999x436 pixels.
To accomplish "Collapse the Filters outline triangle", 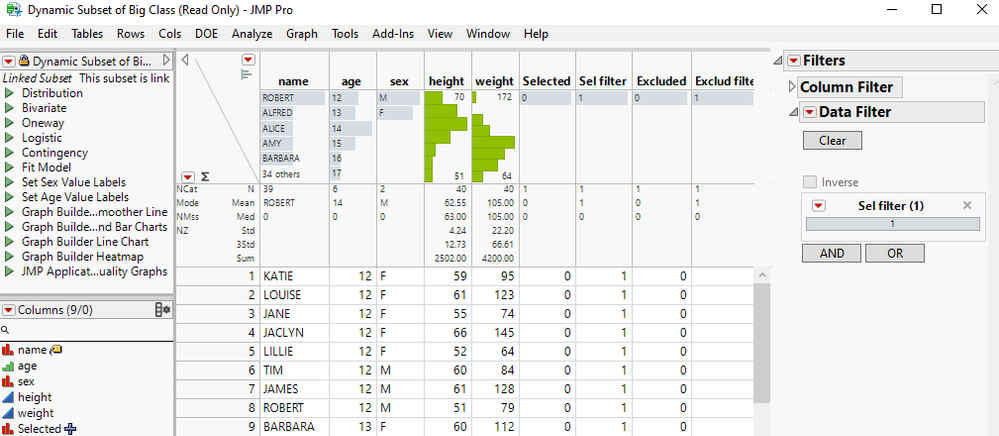I will coord(777,61).
